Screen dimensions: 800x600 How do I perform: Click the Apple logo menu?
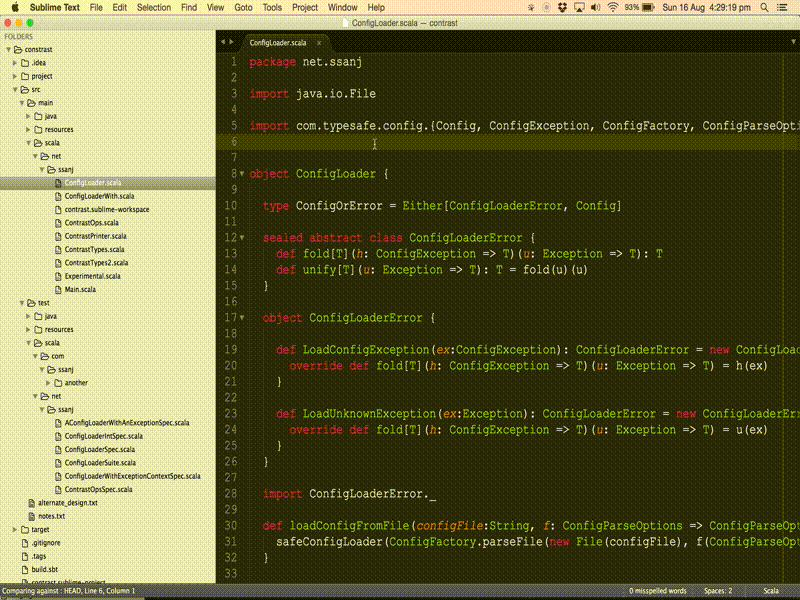point(14,7)
